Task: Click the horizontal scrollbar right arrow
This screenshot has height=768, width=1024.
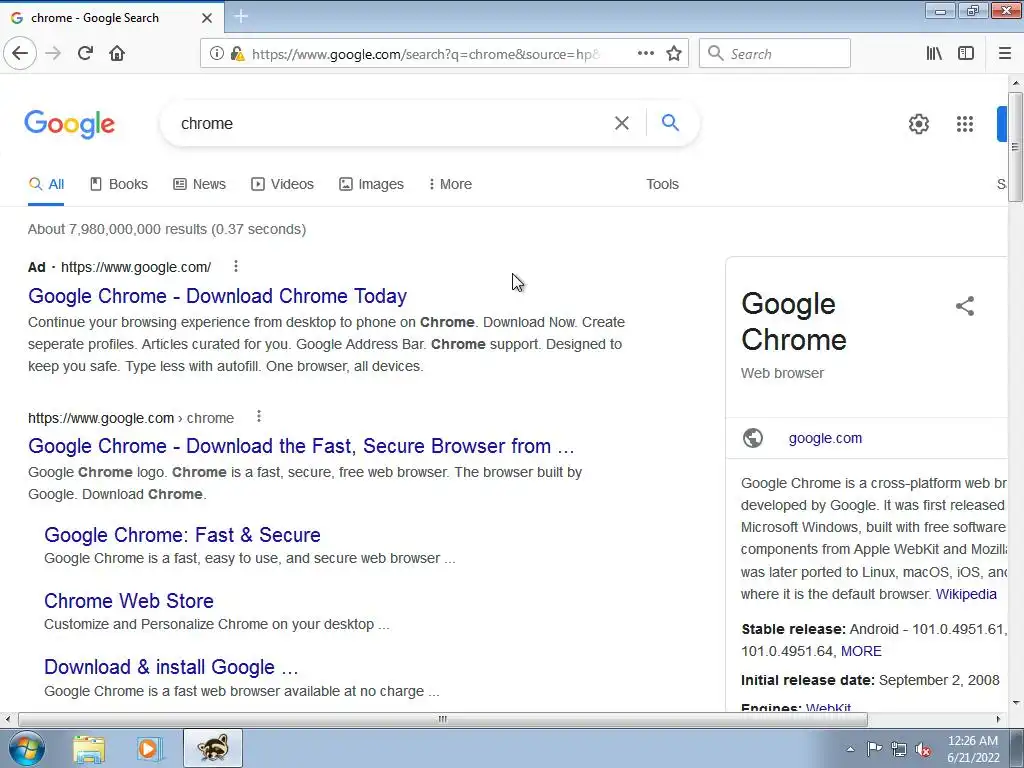Action: (x=998, y=719)
